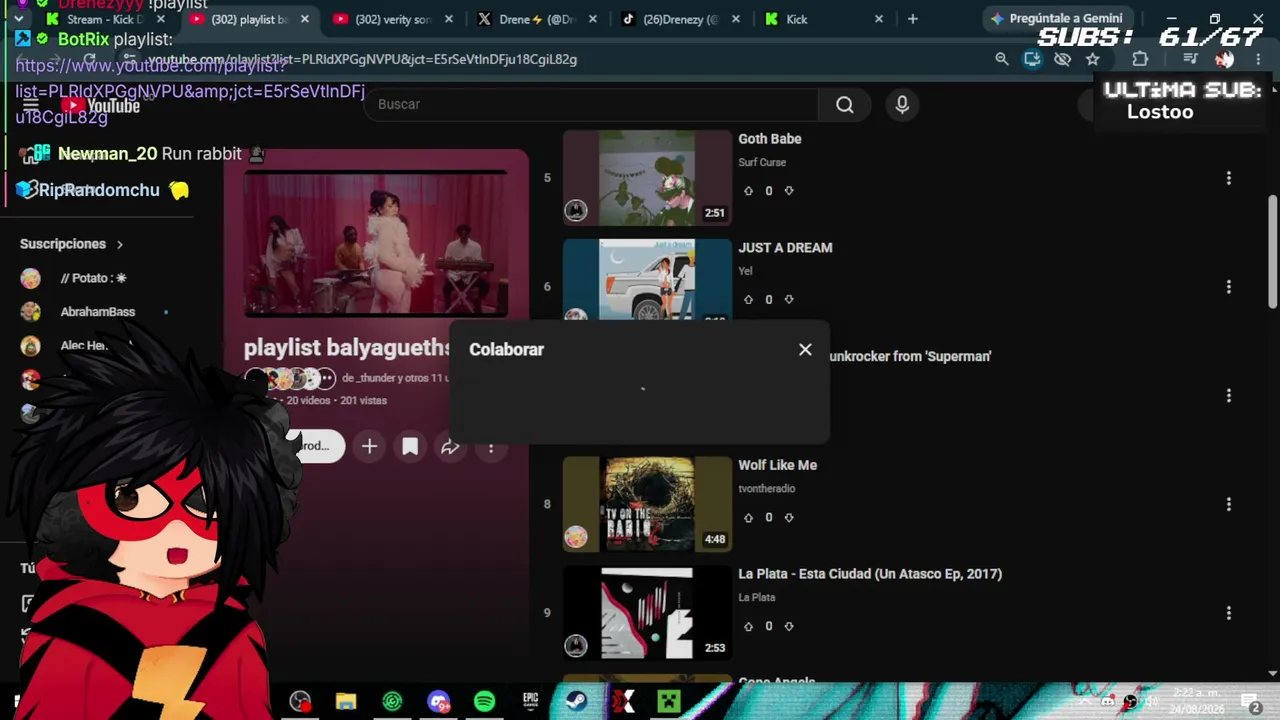Open the zoom magnifier in the address bar
Screen dimensions: 1280x720
pos(1001,59)
